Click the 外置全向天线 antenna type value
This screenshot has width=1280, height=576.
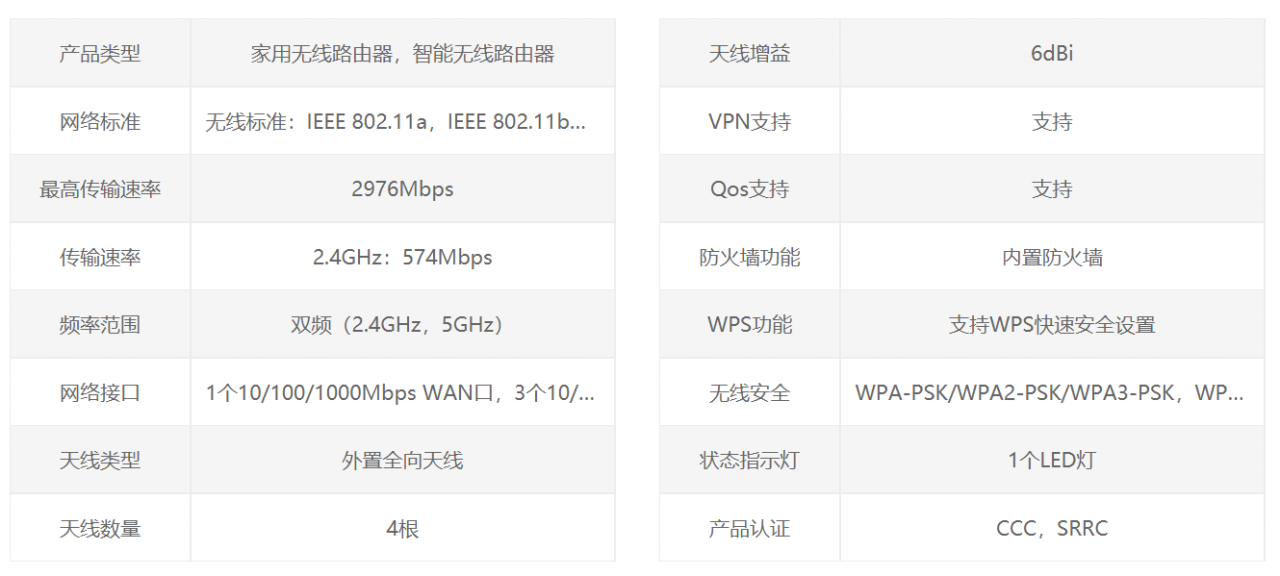[x=402, y=460]
